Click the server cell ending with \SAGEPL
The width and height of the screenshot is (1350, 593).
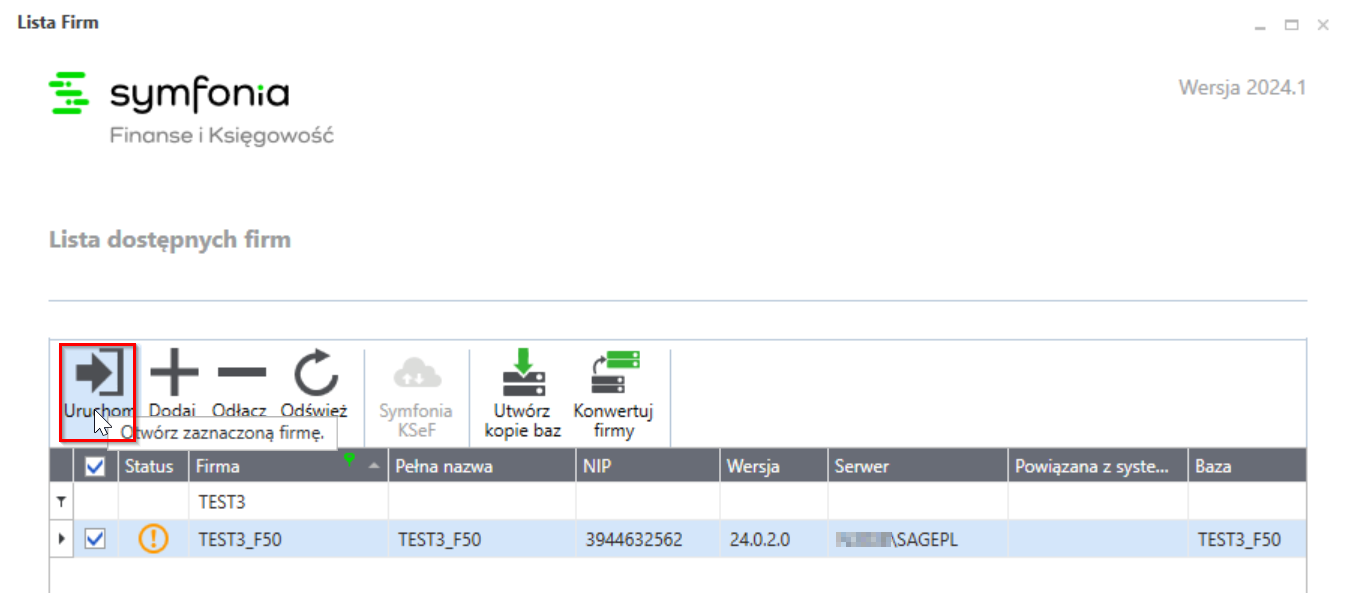point(918,539)
